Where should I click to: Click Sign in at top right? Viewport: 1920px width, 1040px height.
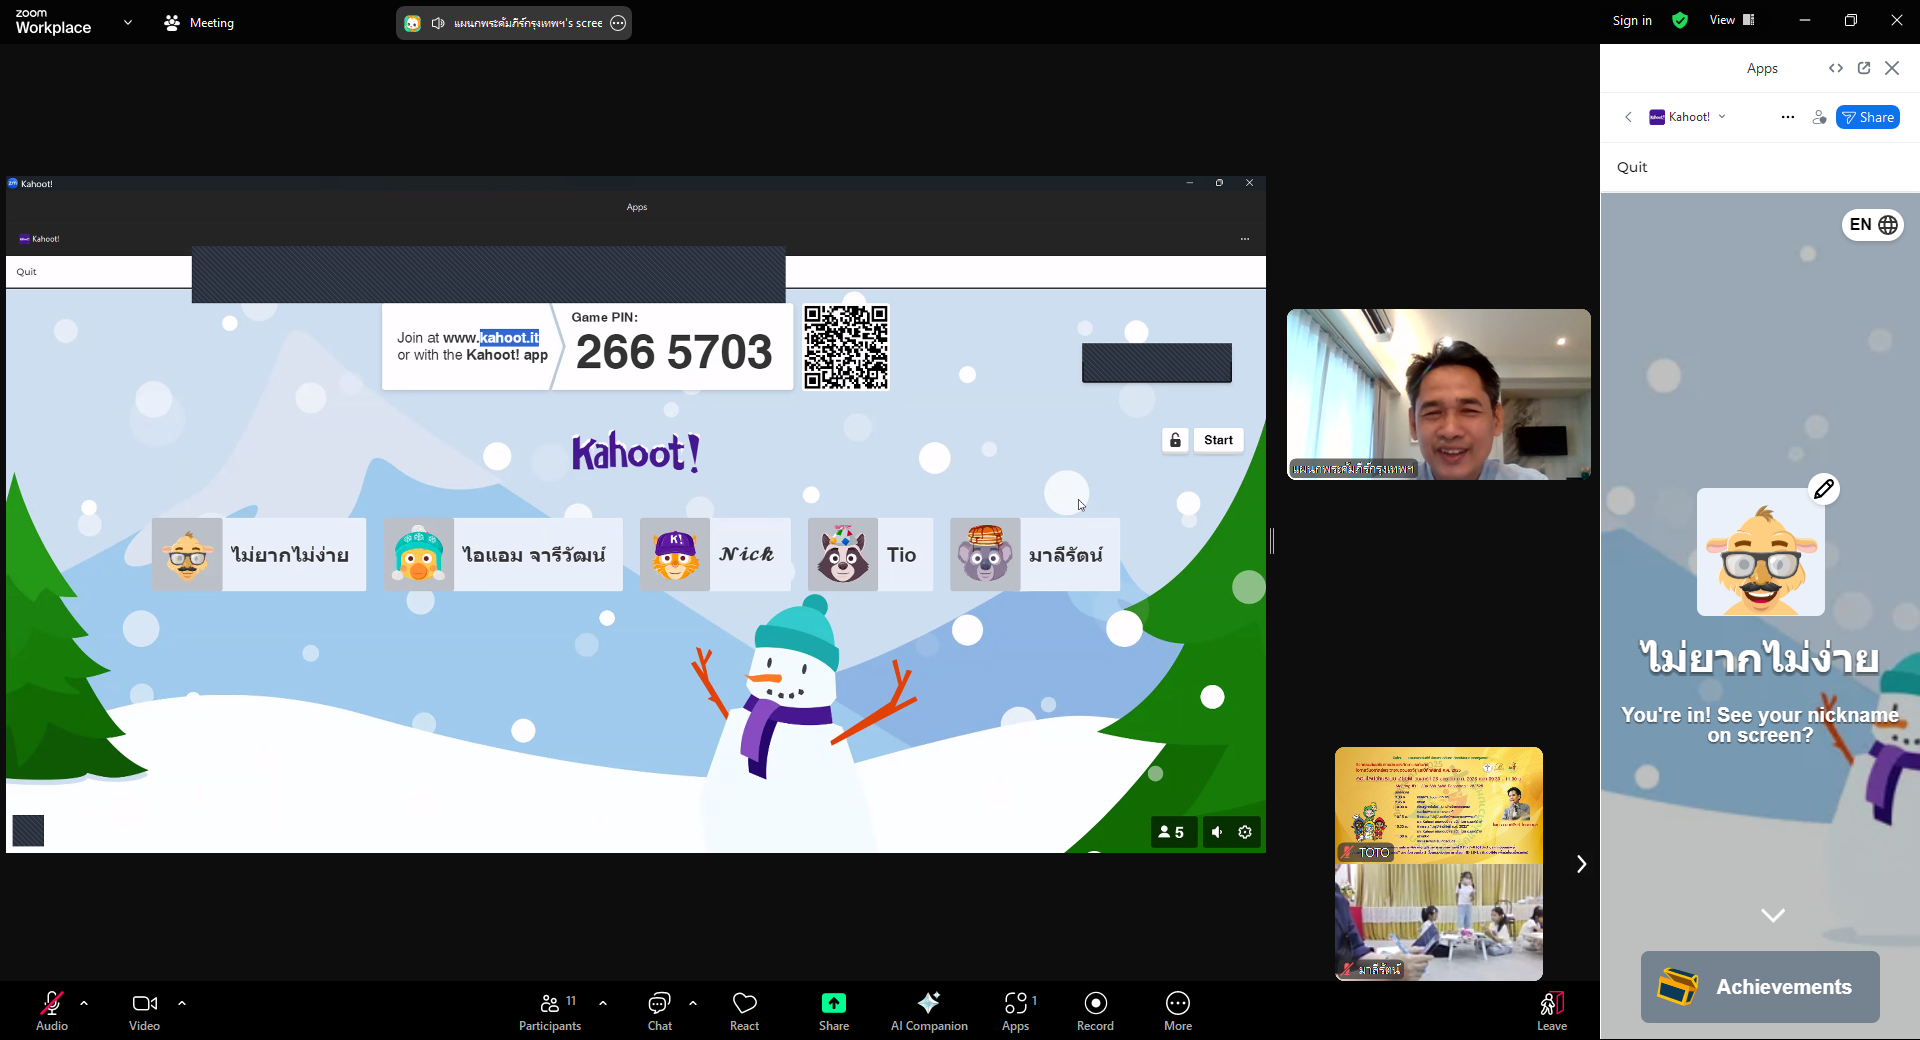pos(1632,20)
